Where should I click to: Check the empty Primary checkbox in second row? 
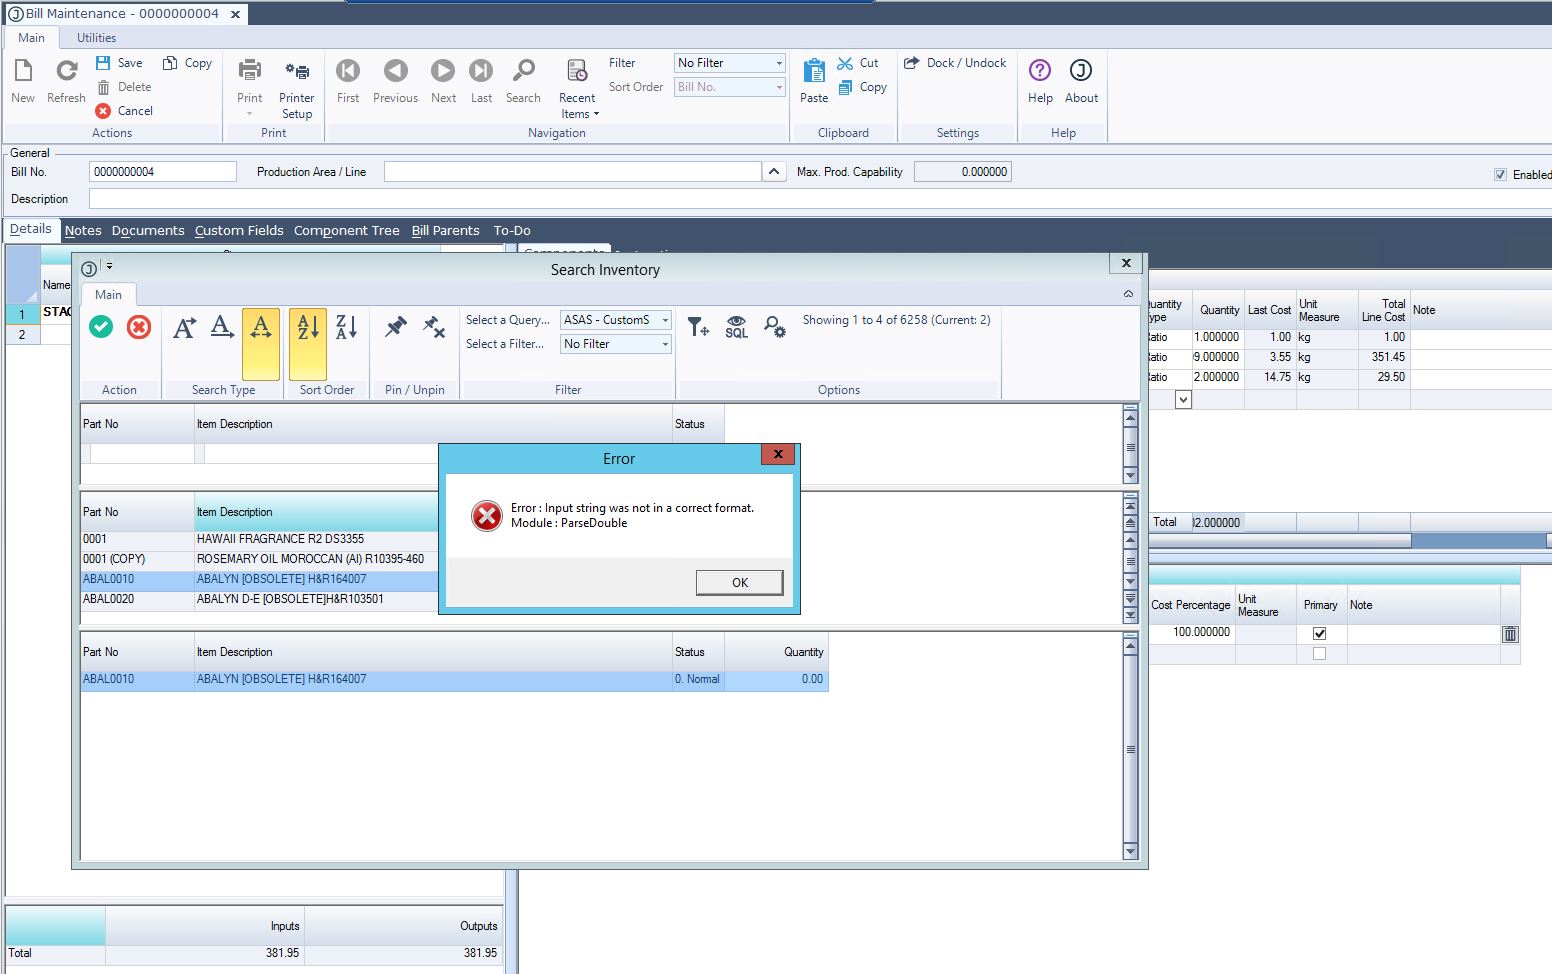(x=1319, y=654)
